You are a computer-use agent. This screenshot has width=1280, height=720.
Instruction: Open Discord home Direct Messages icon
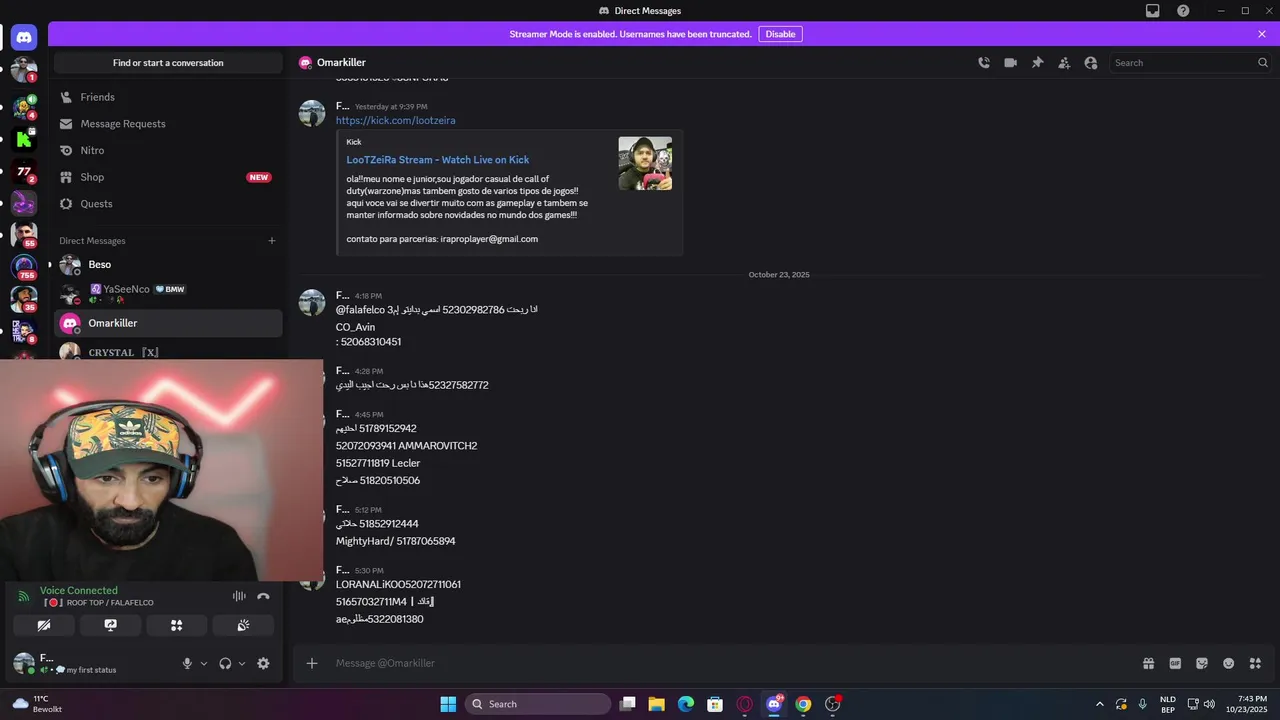point(24,38)
